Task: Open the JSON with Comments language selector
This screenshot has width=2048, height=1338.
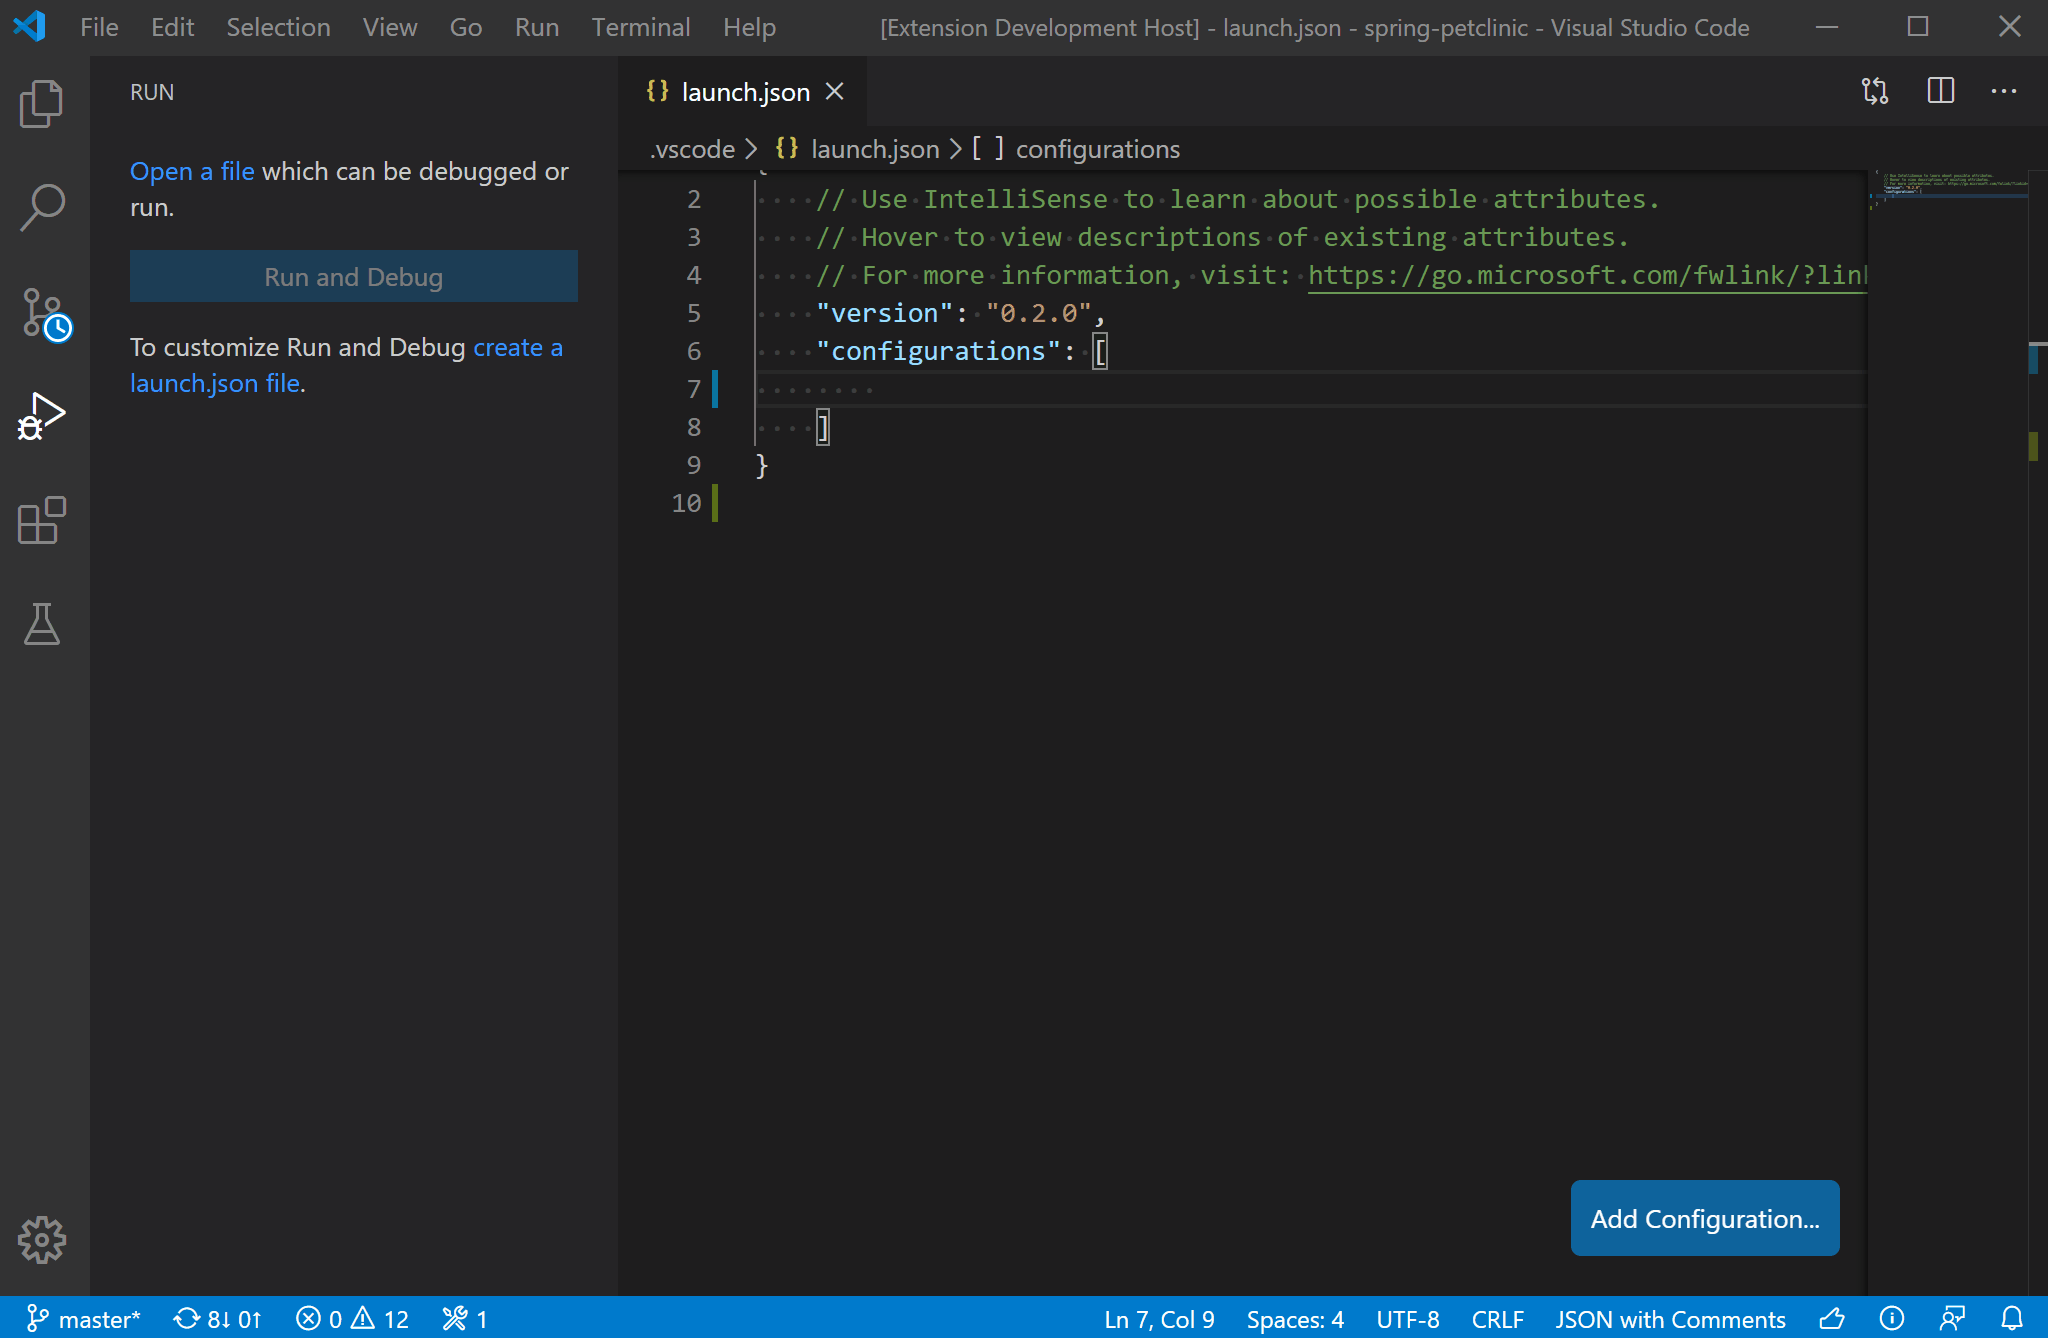Action: pos(1669,1319)
